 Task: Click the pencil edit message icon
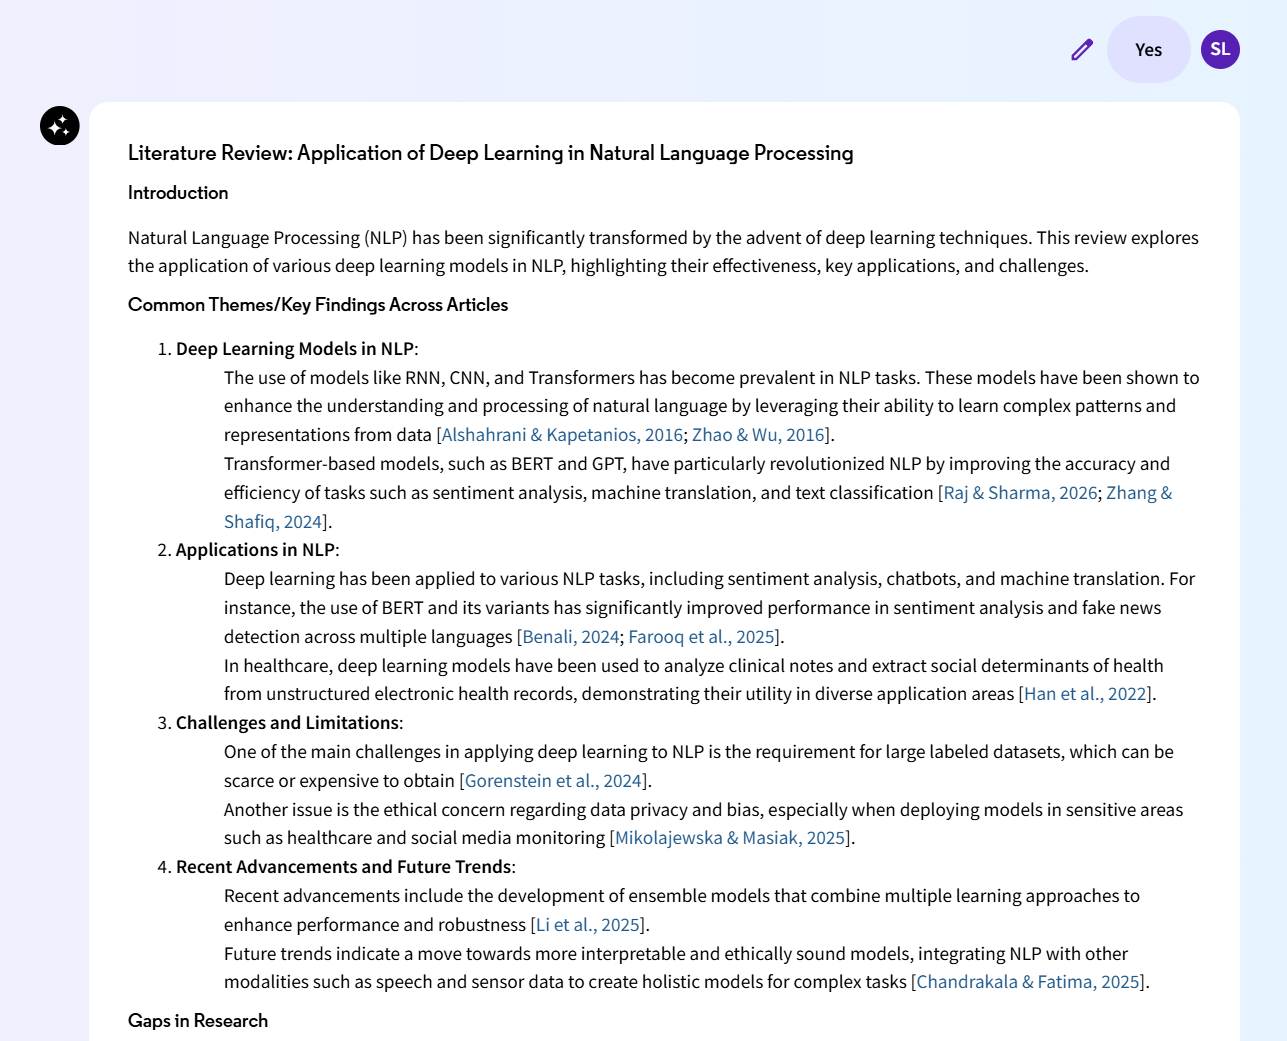[x=1082, y=50]
